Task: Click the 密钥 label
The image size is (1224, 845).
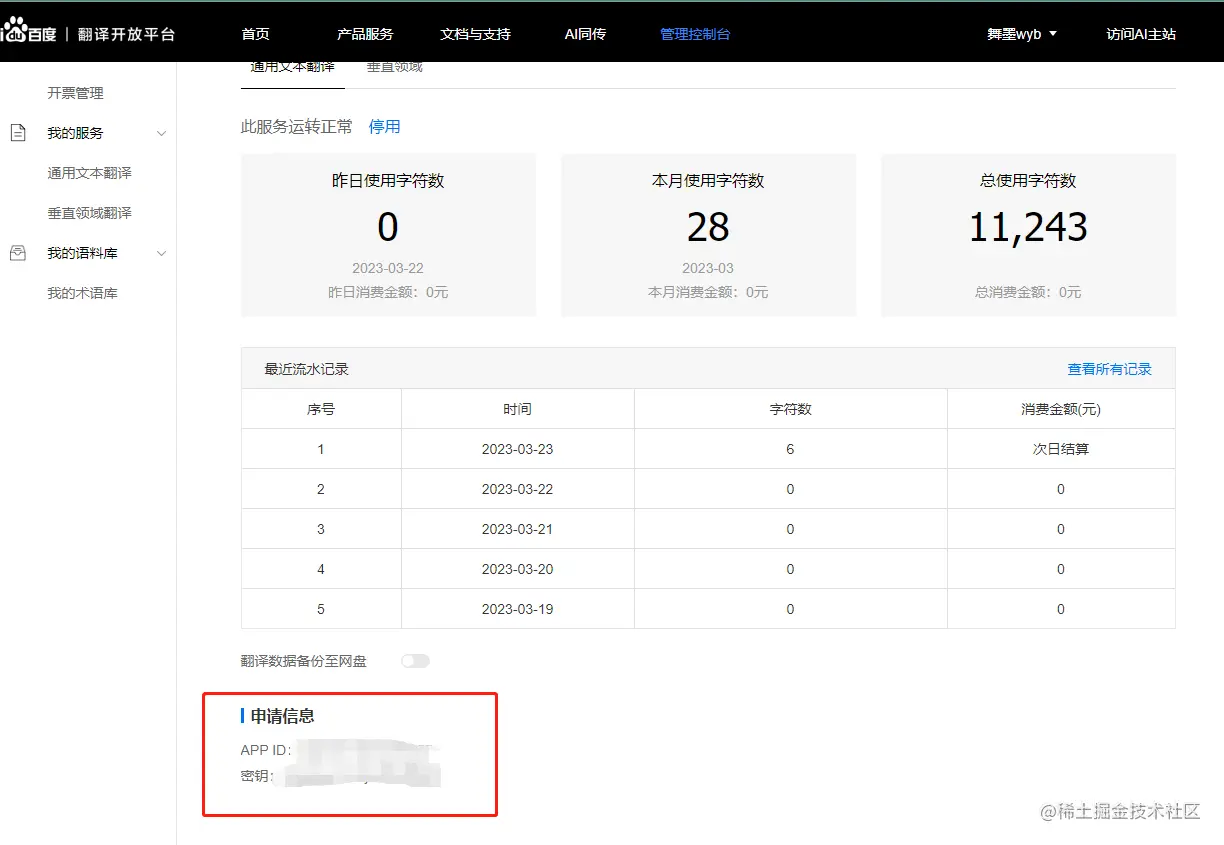Action: coord(256,775)
